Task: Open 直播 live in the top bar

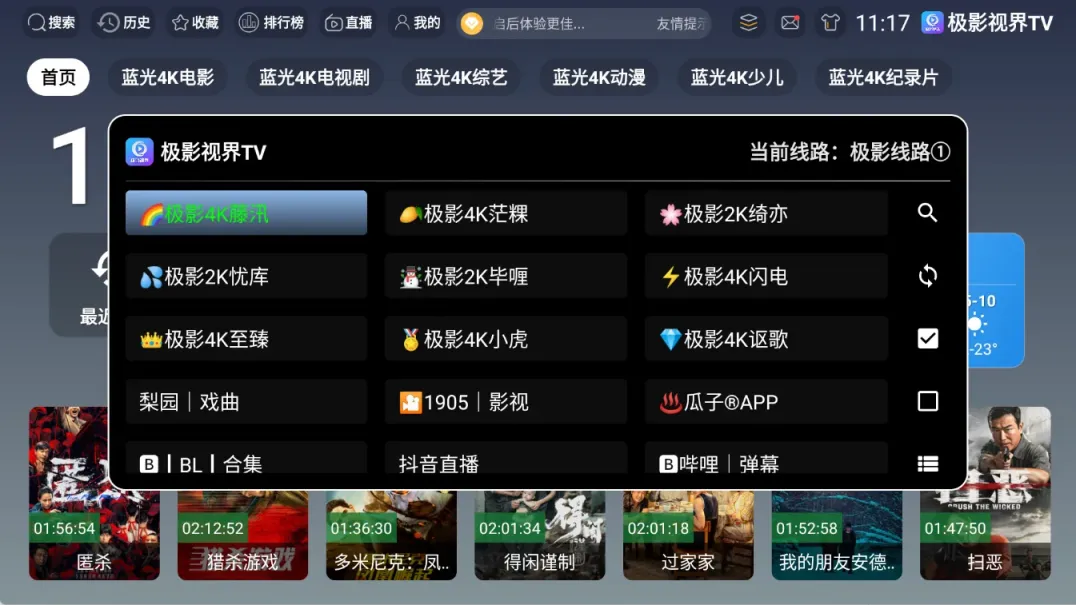Action: (349, 23)
